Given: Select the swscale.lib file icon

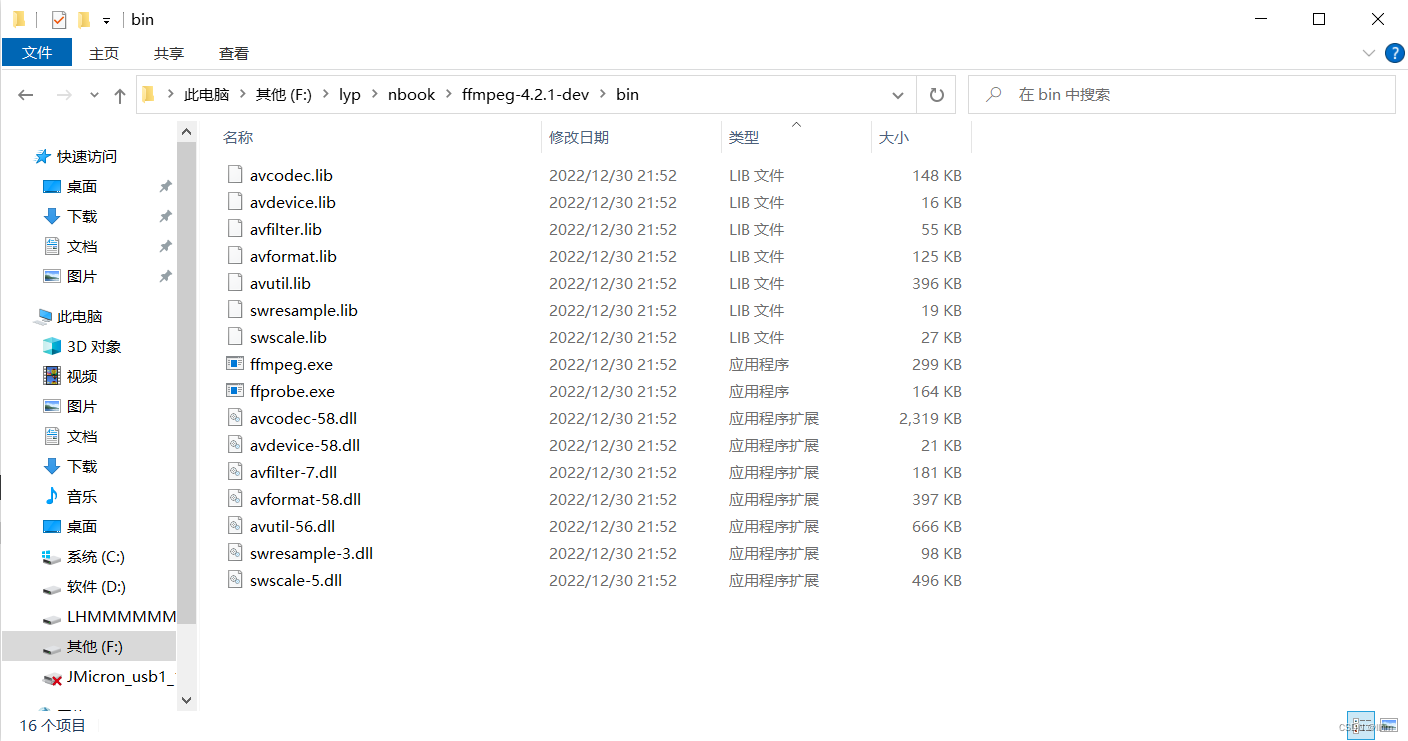Looking at the screenshot, I should point(235,337).
